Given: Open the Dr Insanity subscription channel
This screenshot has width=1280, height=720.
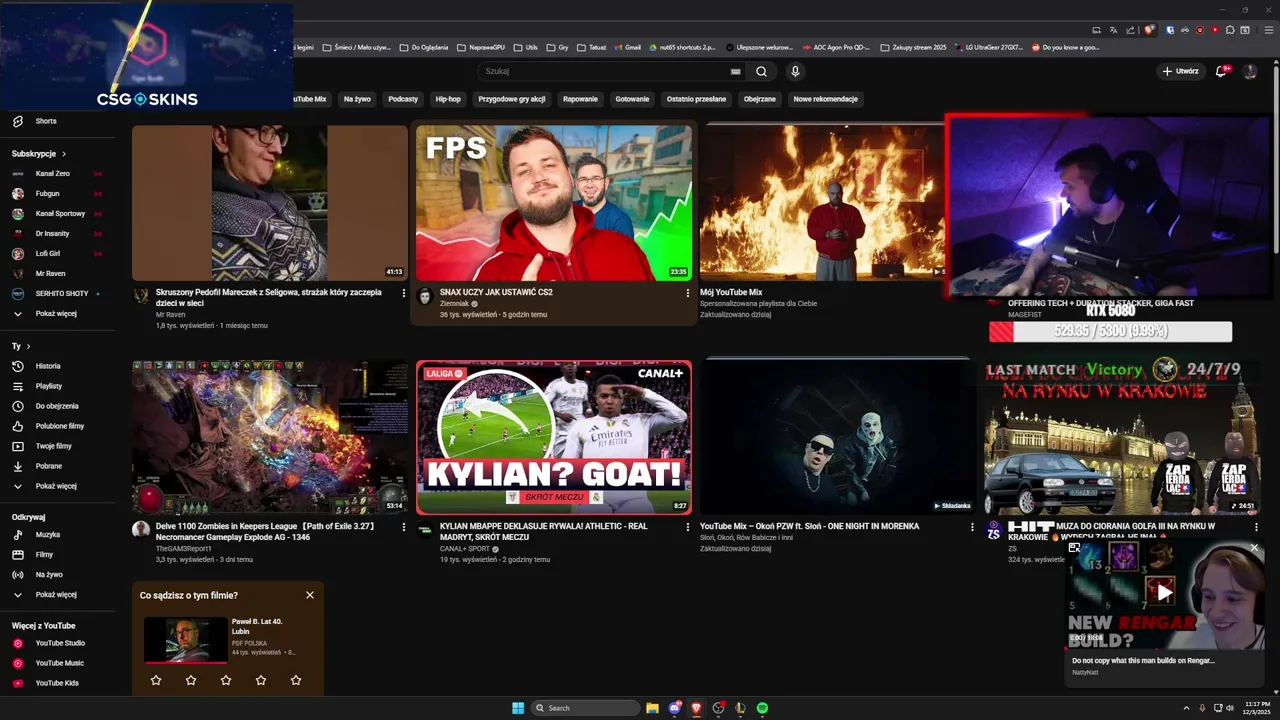Looking at the screenshot, I should (52, 234).
